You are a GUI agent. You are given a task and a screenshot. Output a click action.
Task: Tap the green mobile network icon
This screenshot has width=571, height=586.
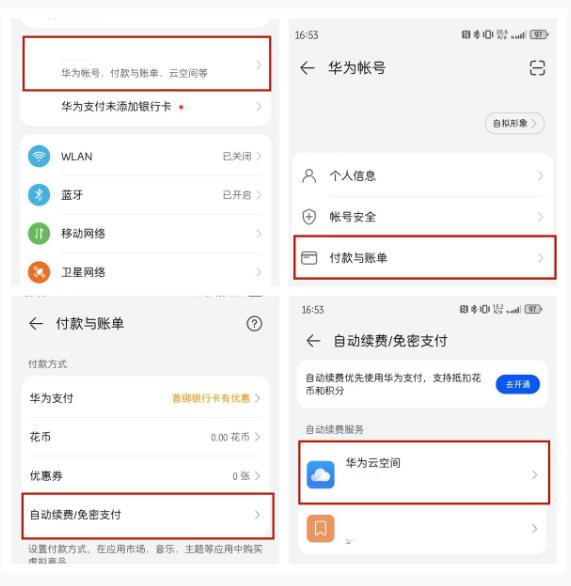tap(39, 234)
